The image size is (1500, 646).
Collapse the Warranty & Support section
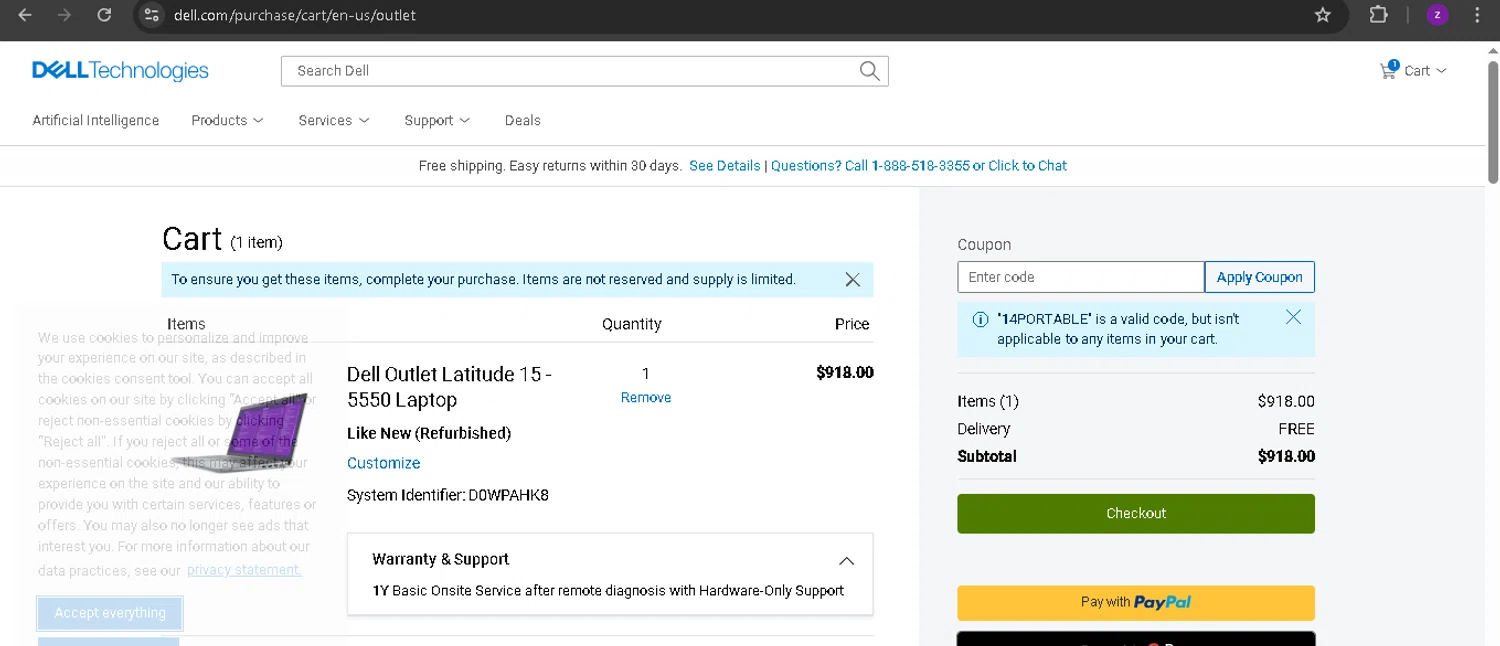coord(846,560)
